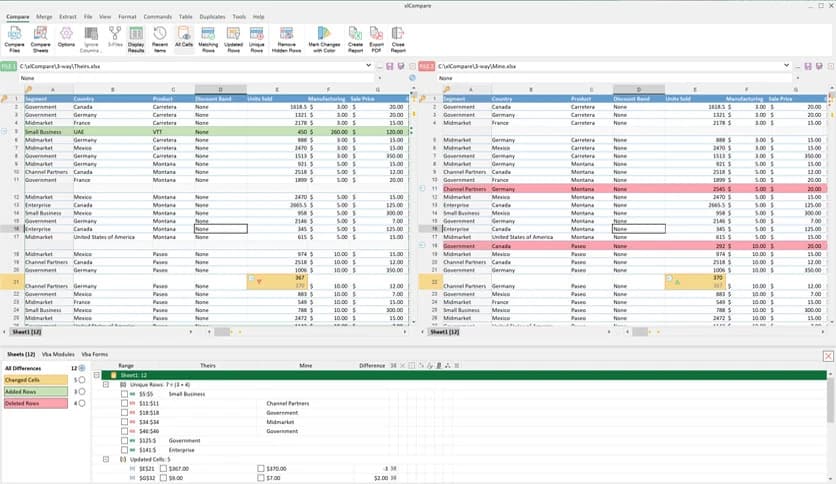Open the Commands ribbon tab
The image size is (836, 484).
158,17
